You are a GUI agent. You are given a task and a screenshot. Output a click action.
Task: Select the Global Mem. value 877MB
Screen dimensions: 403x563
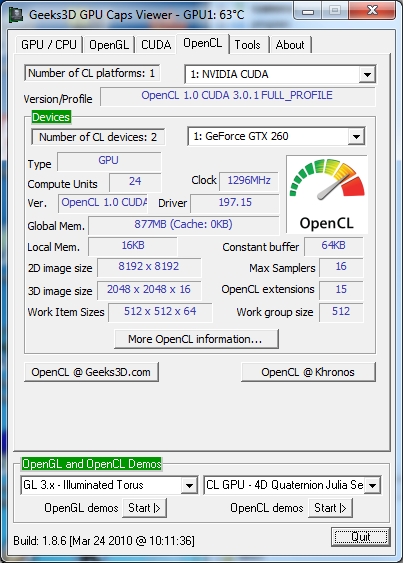click(x=184, y=225)
